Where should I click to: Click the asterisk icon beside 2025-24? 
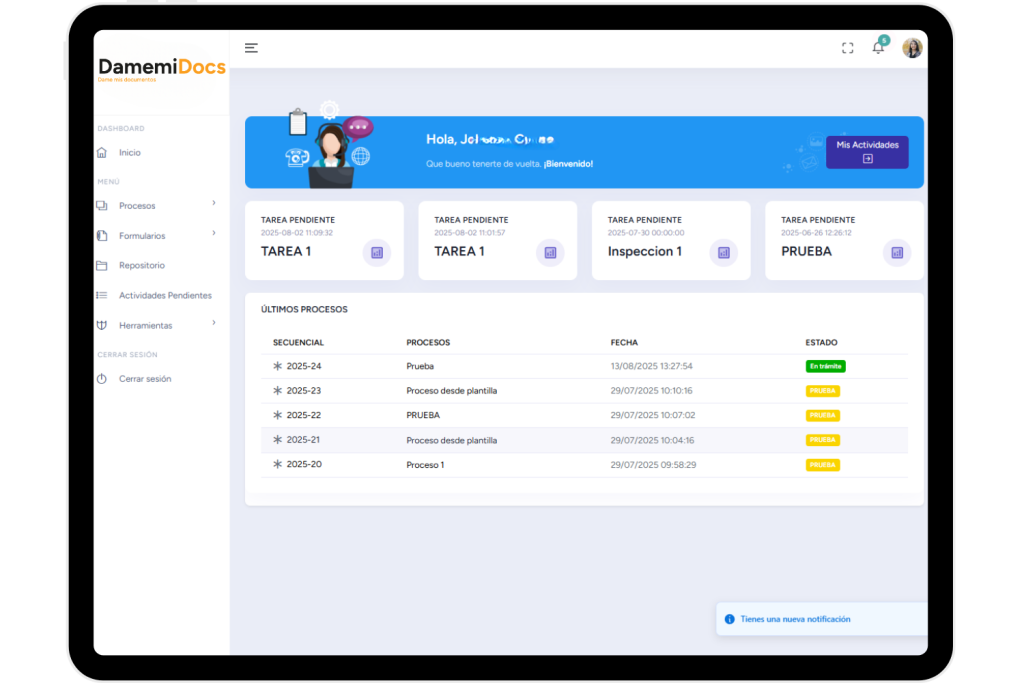point(278,366)
